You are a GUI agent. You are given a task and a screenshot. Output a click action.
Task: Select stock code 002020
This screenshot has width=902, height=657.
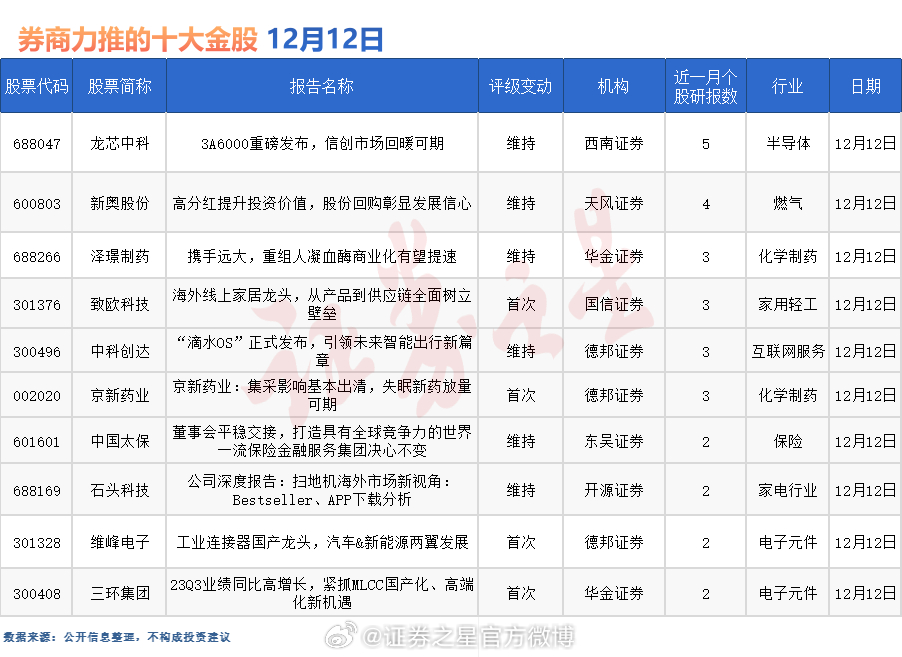click(37, 396)
